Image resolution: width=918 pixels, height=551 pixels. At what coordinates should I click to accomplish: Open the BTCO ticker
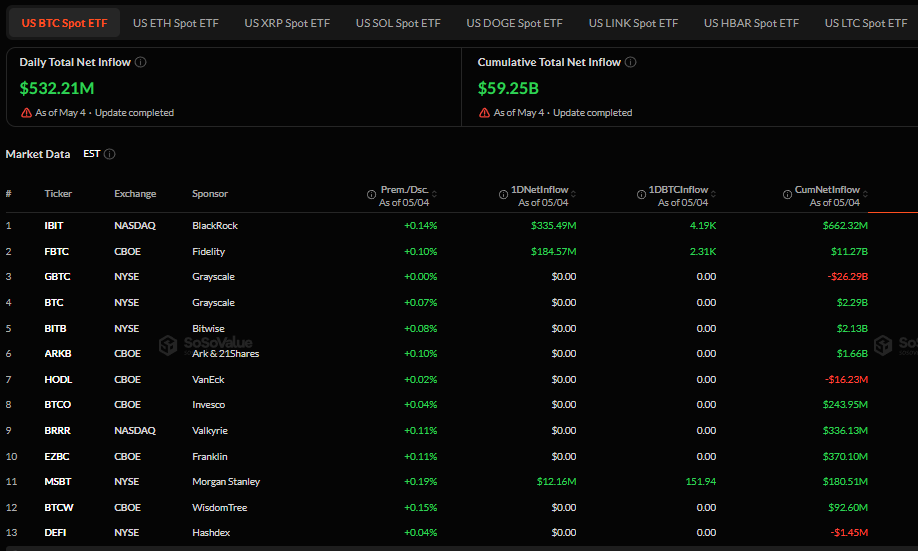pyautogui.click(x=57, y=405)
